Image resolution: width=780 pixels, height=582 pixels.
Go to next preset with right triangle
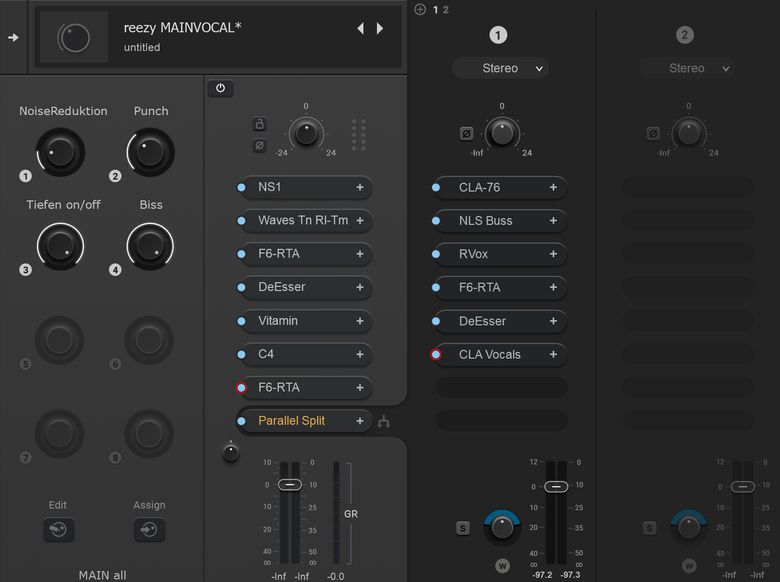[x=380, y=28]
